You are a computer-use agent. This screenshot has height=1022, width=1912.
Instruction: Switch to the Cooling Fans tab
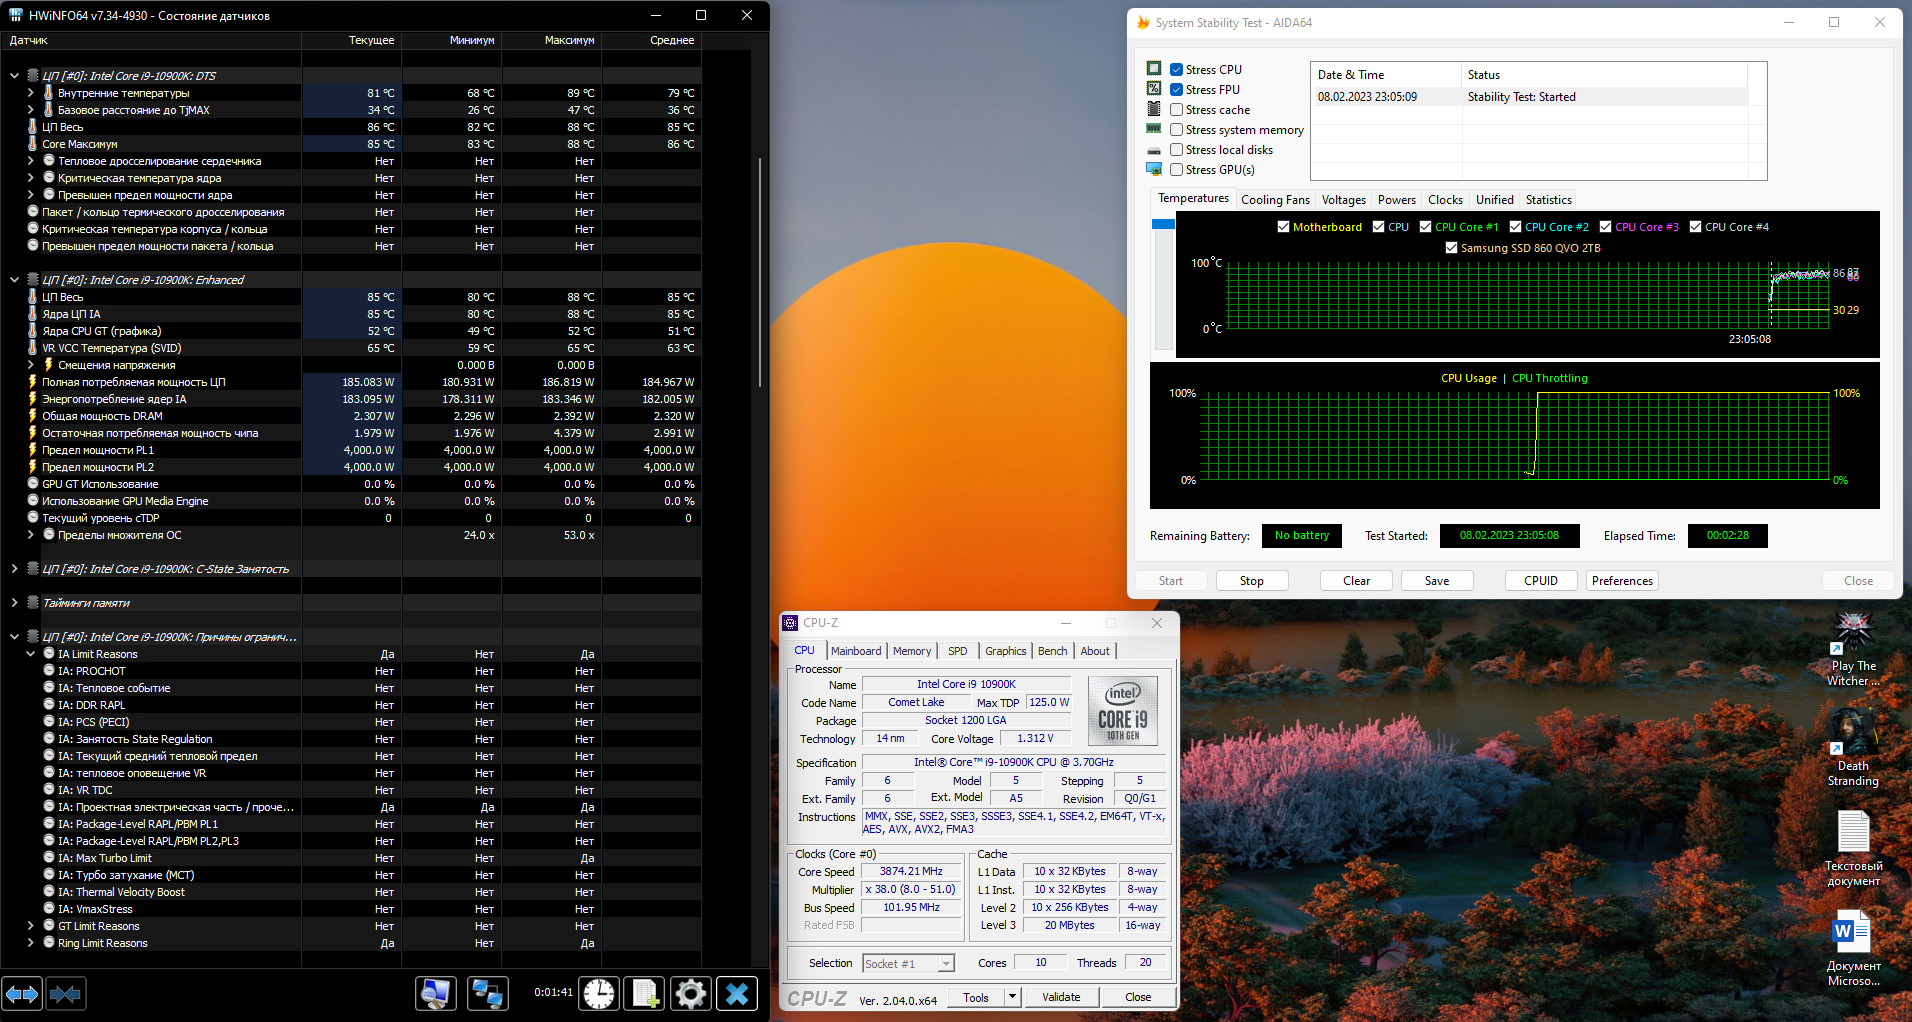(1274, 200)
